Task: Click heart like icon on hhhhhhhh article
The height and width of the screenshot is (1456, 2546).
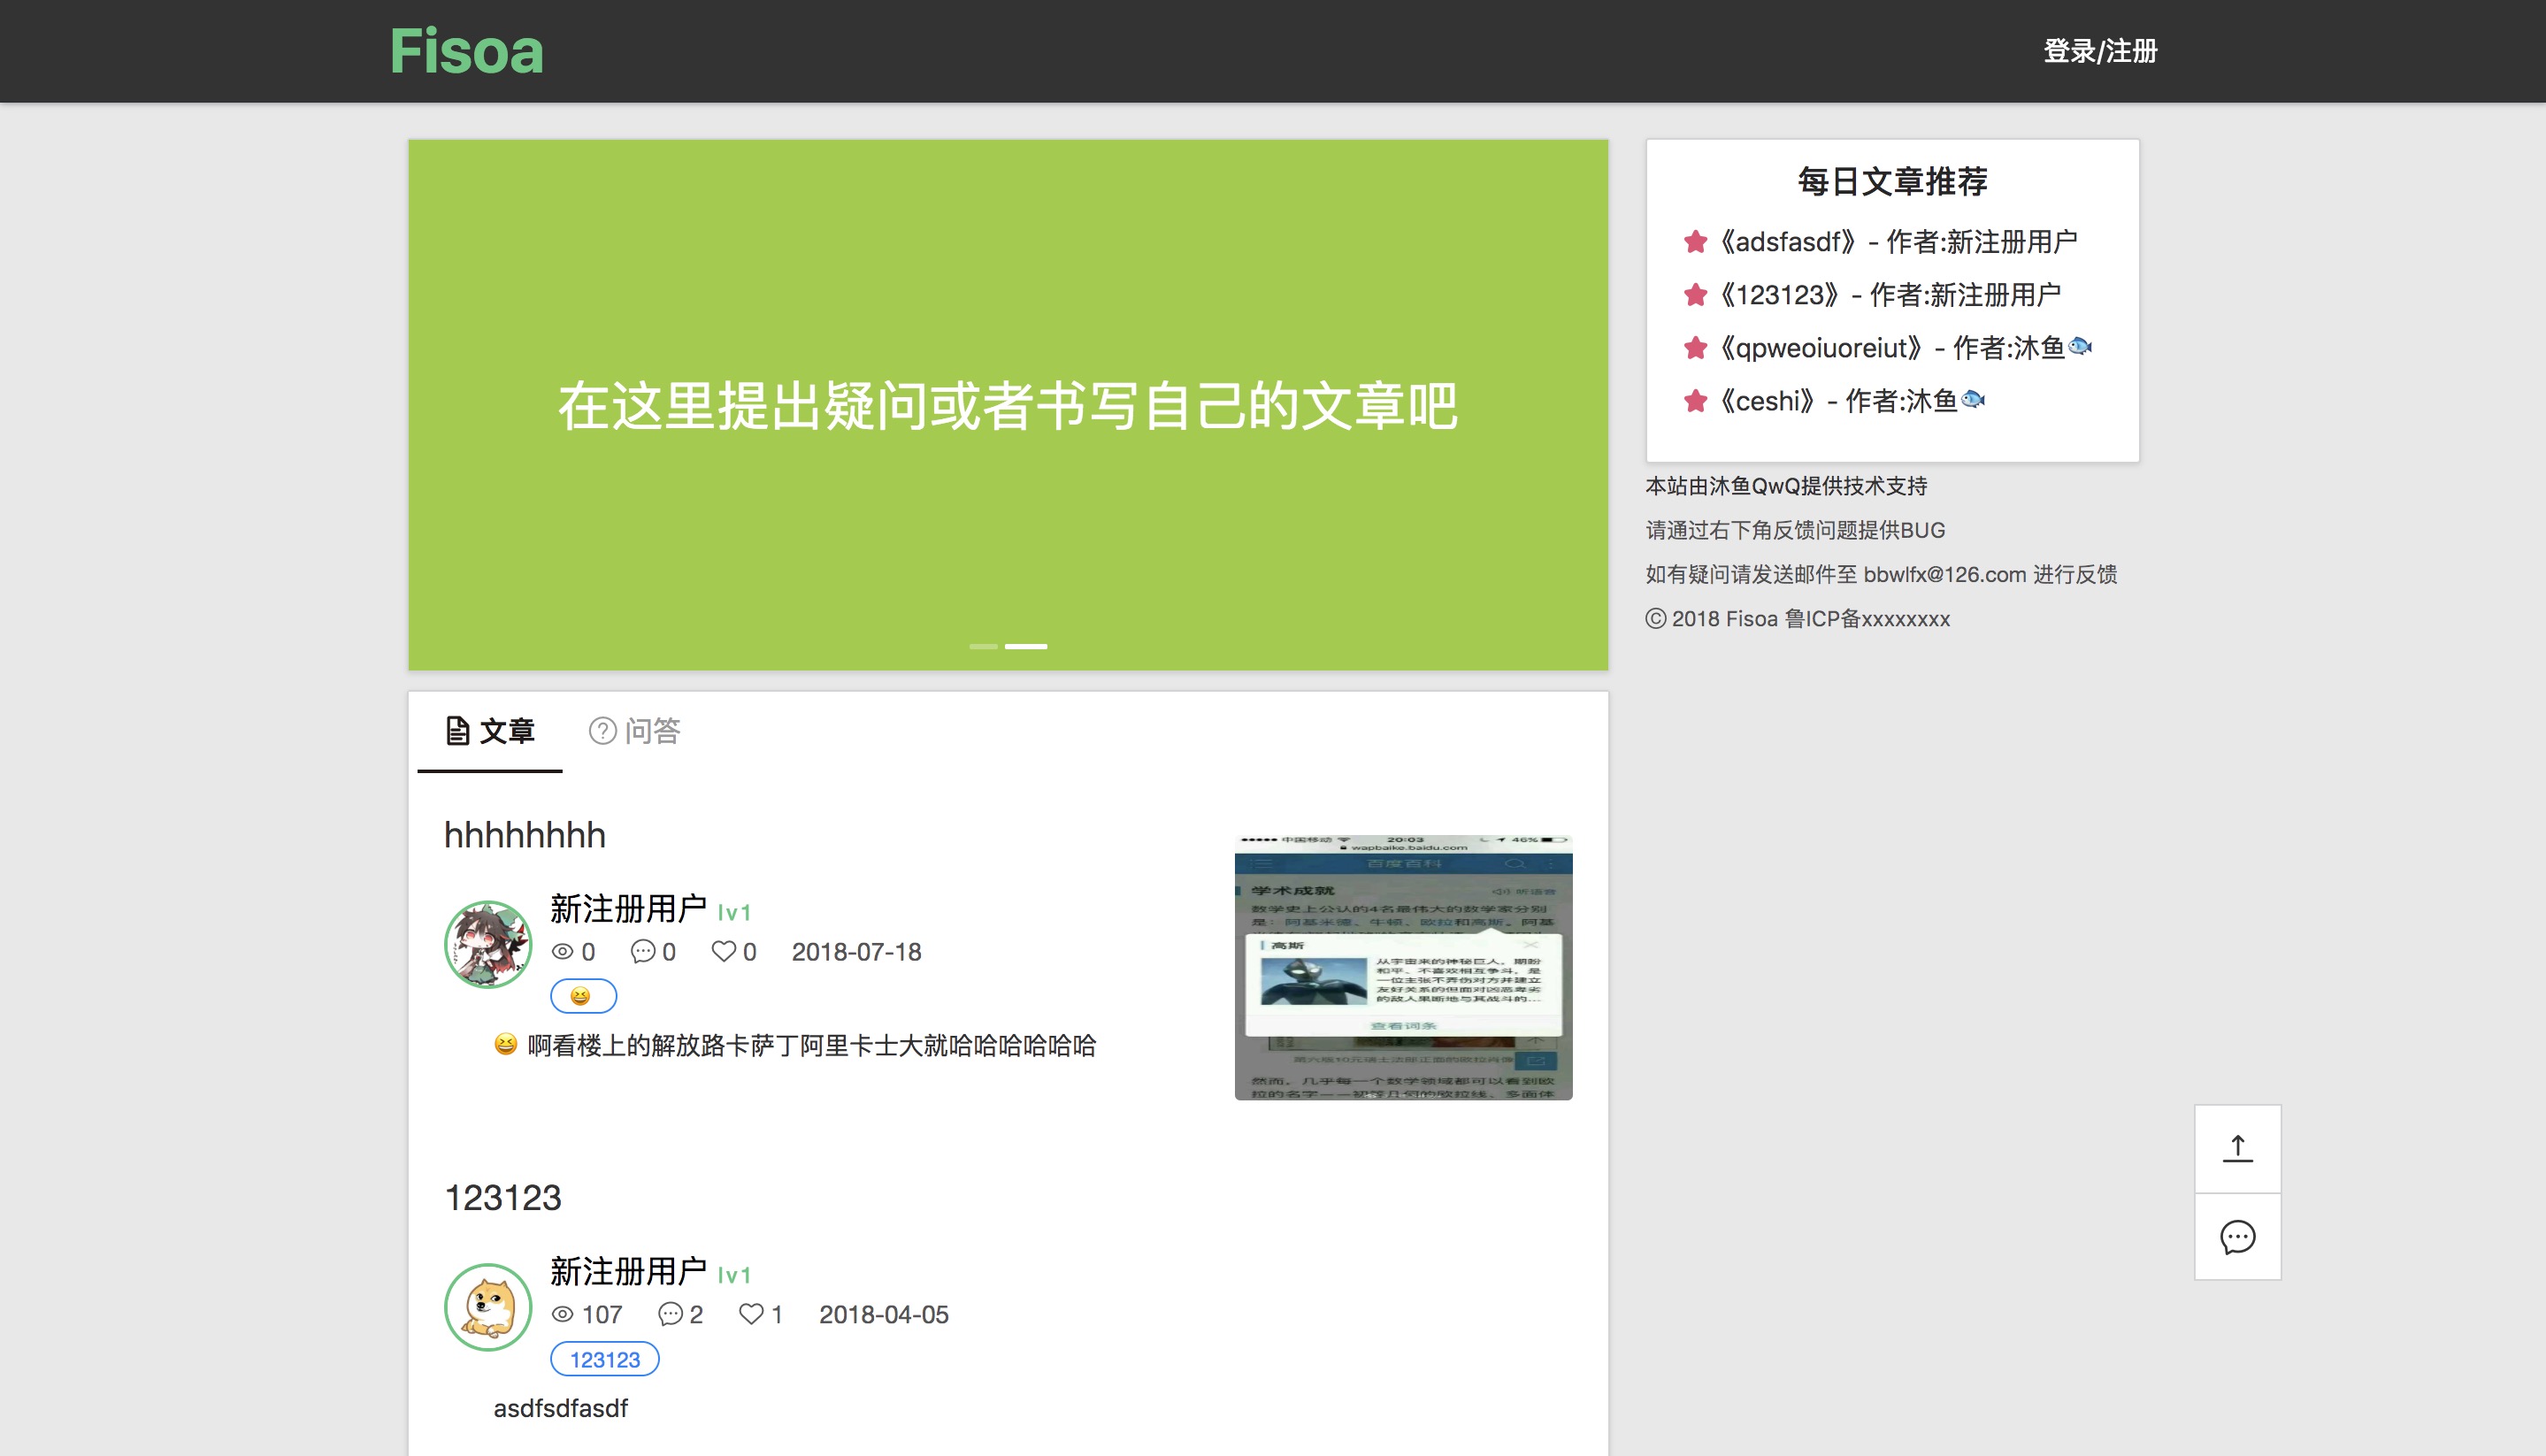Action: (723, 951)
